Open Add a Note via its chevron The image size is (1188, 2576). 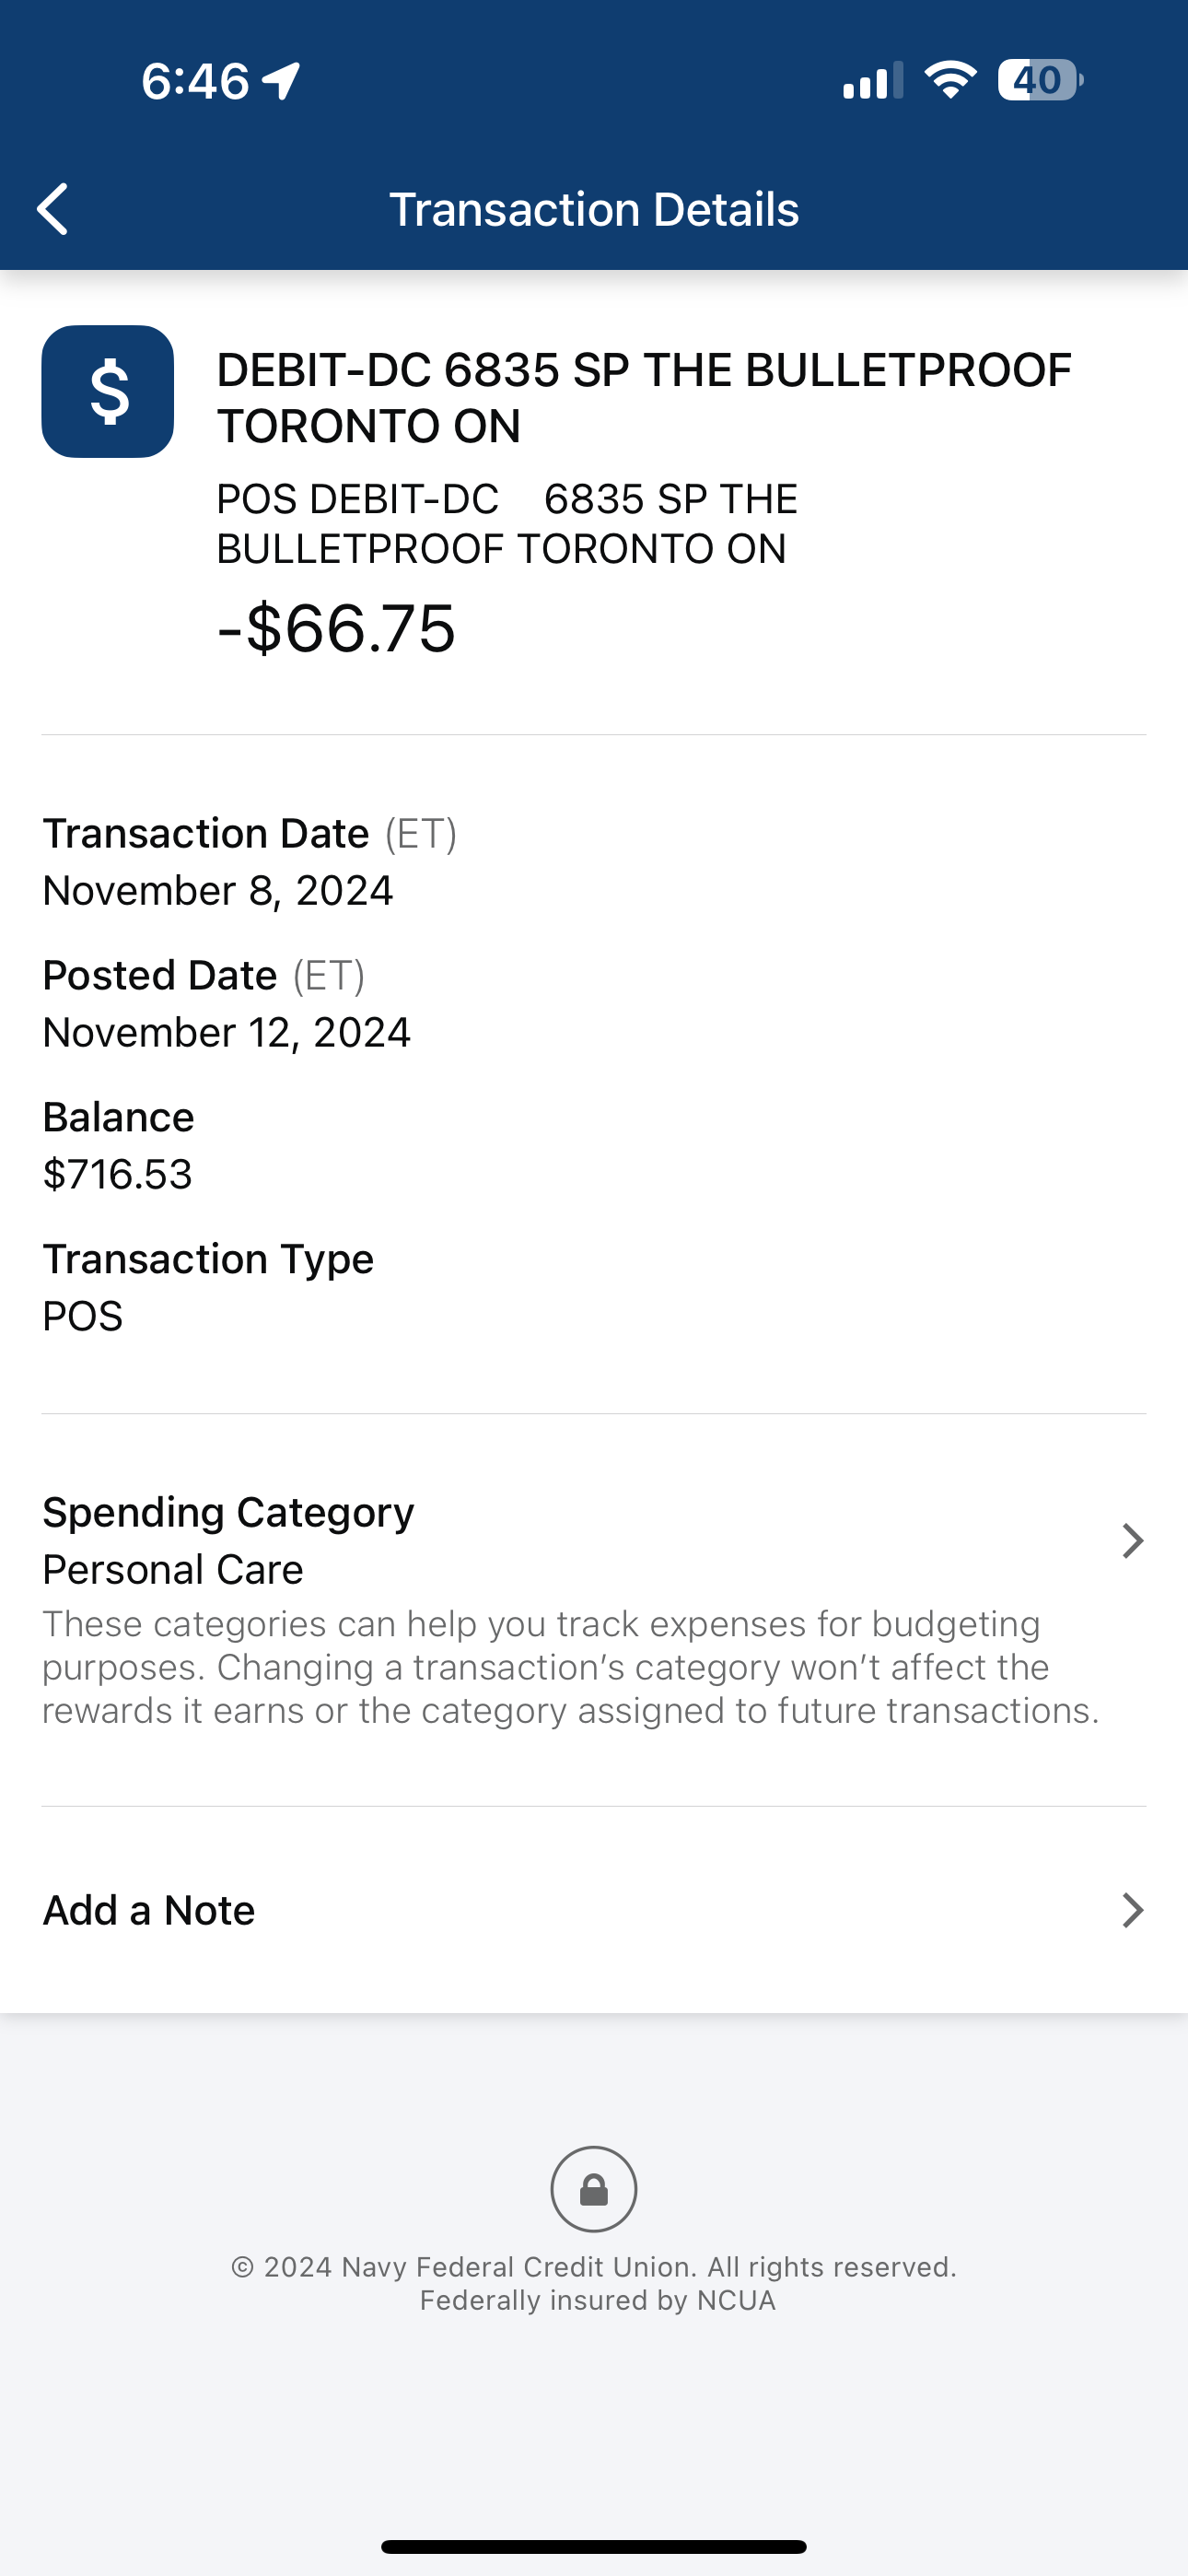coord(1132,1910)
